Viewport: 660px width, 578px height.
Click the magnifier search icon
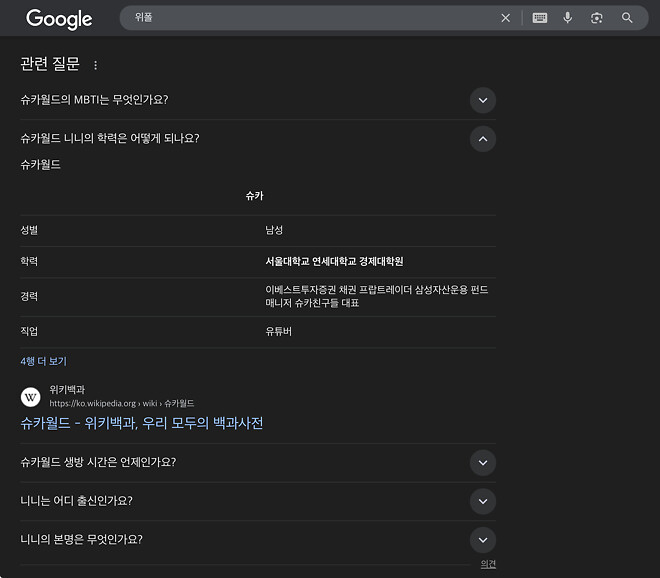pos(627,18)
